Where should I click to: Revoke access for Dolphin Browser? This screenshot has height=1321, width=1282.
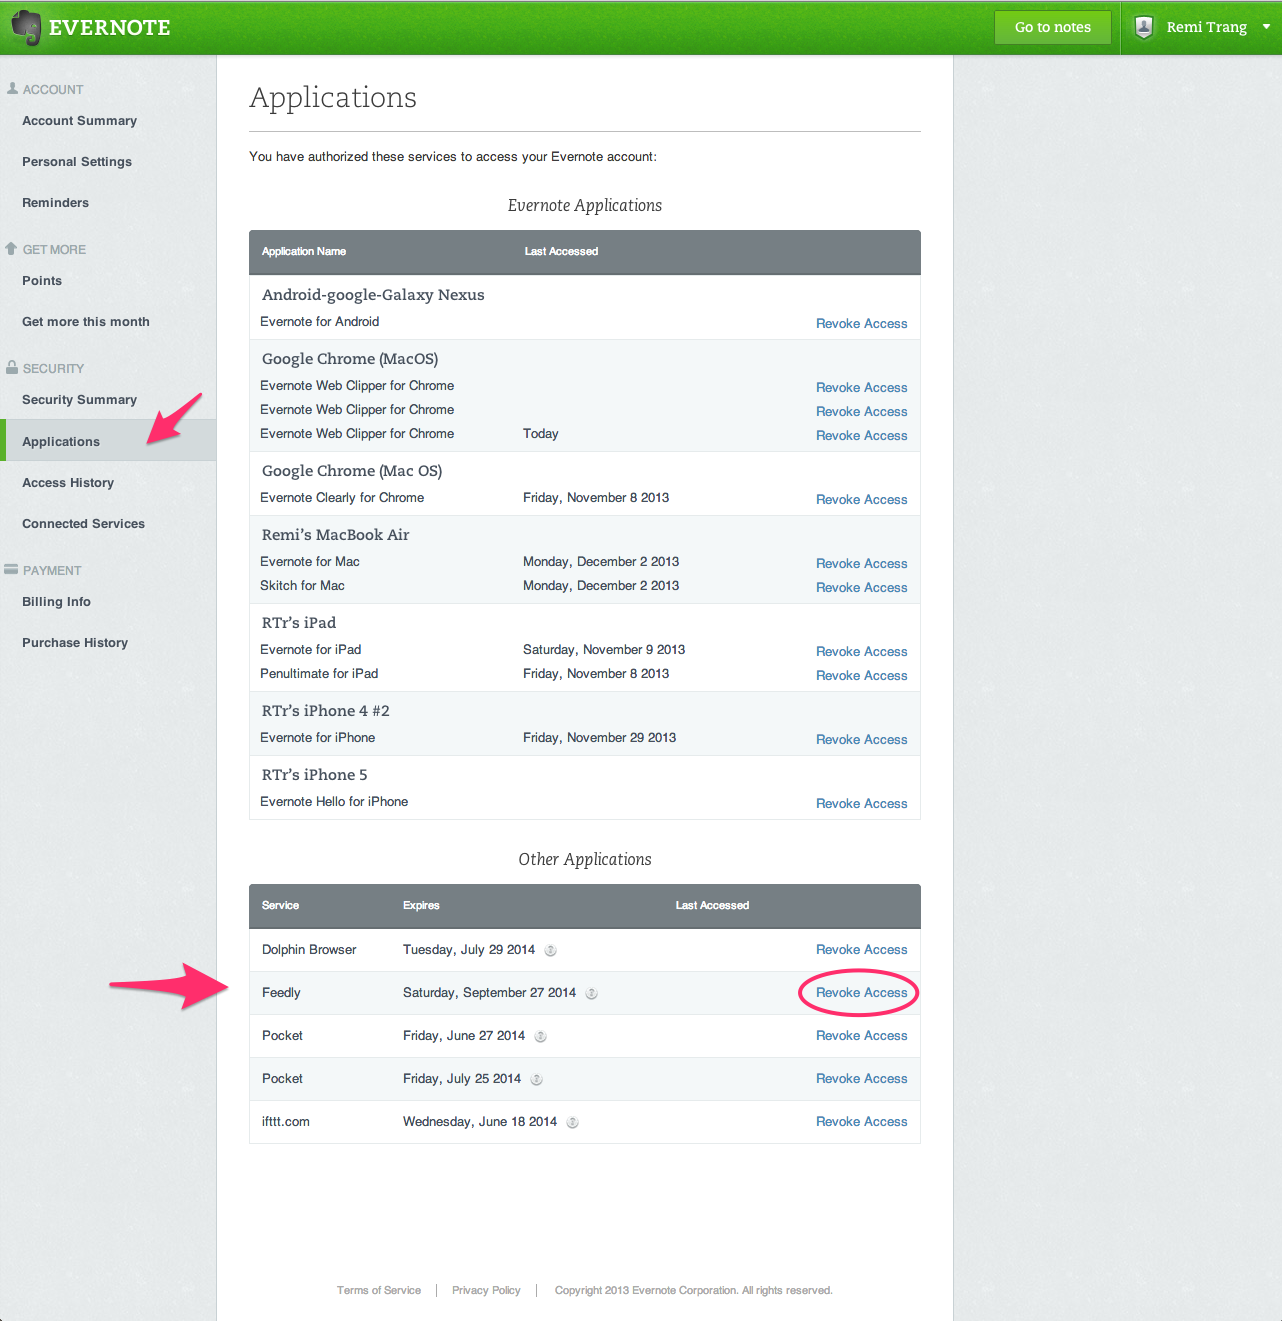[x=861, y=950]
